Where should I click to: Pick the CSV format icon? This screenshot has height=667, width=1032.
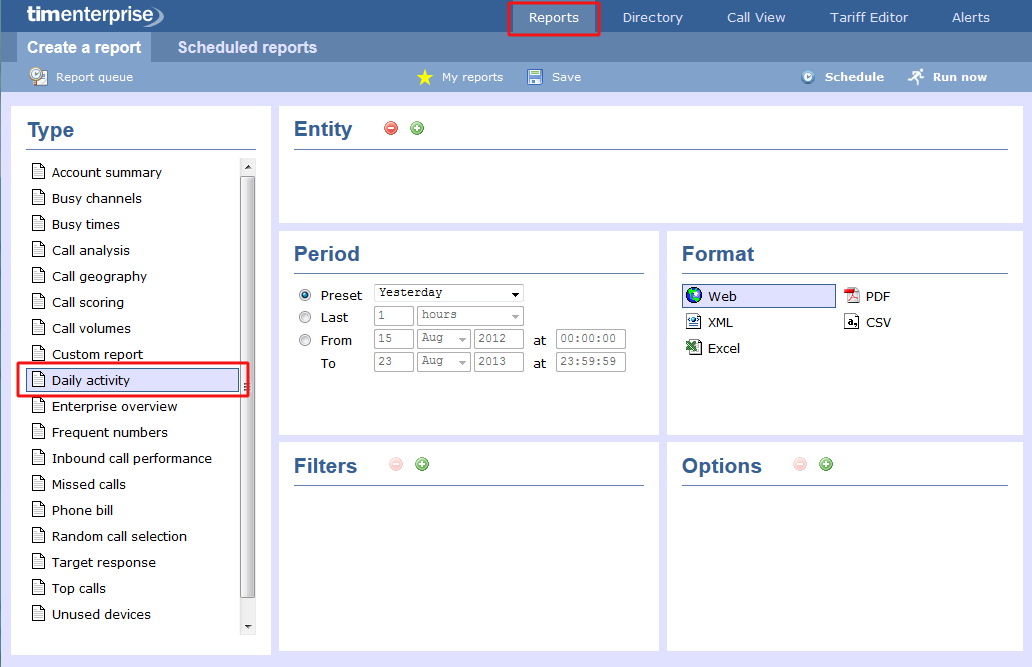pyautogui.click(x=852, y=322)
